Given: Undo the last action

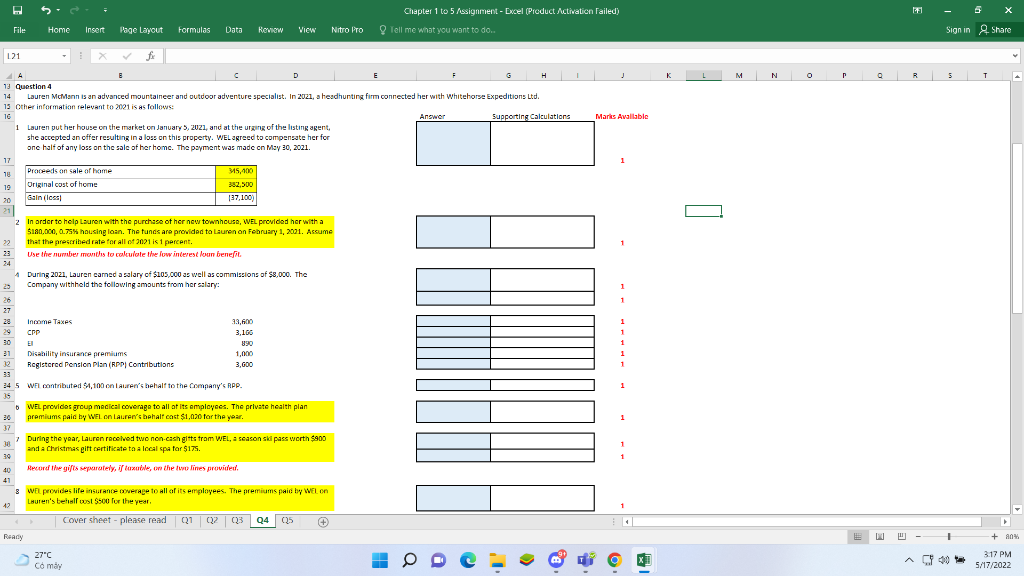Looking at the screenshot, I should coord(45,10).
